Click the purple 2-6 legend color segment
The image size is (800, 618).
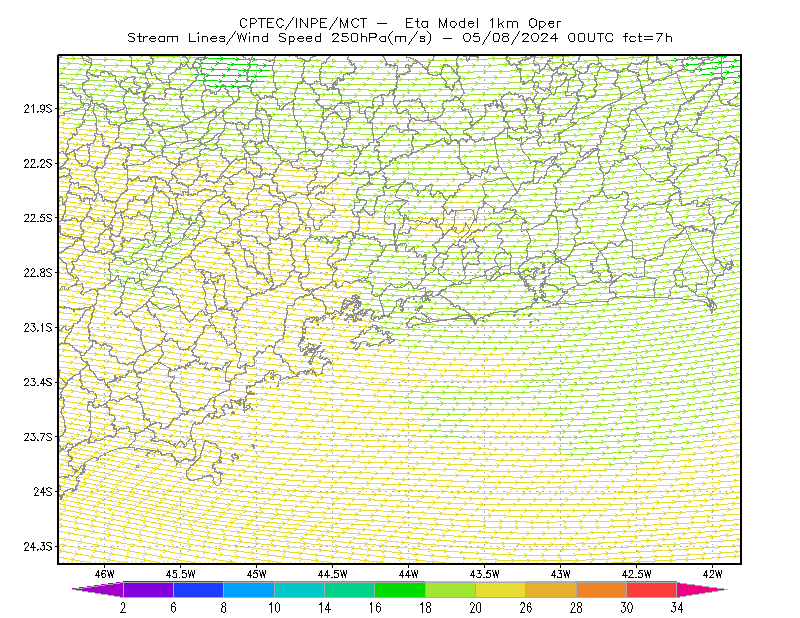coord(148,589)
